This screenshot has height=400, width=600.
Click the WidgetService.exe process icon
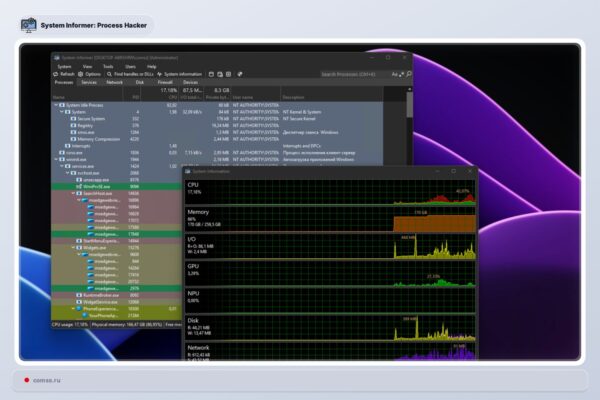coord(79,302)
